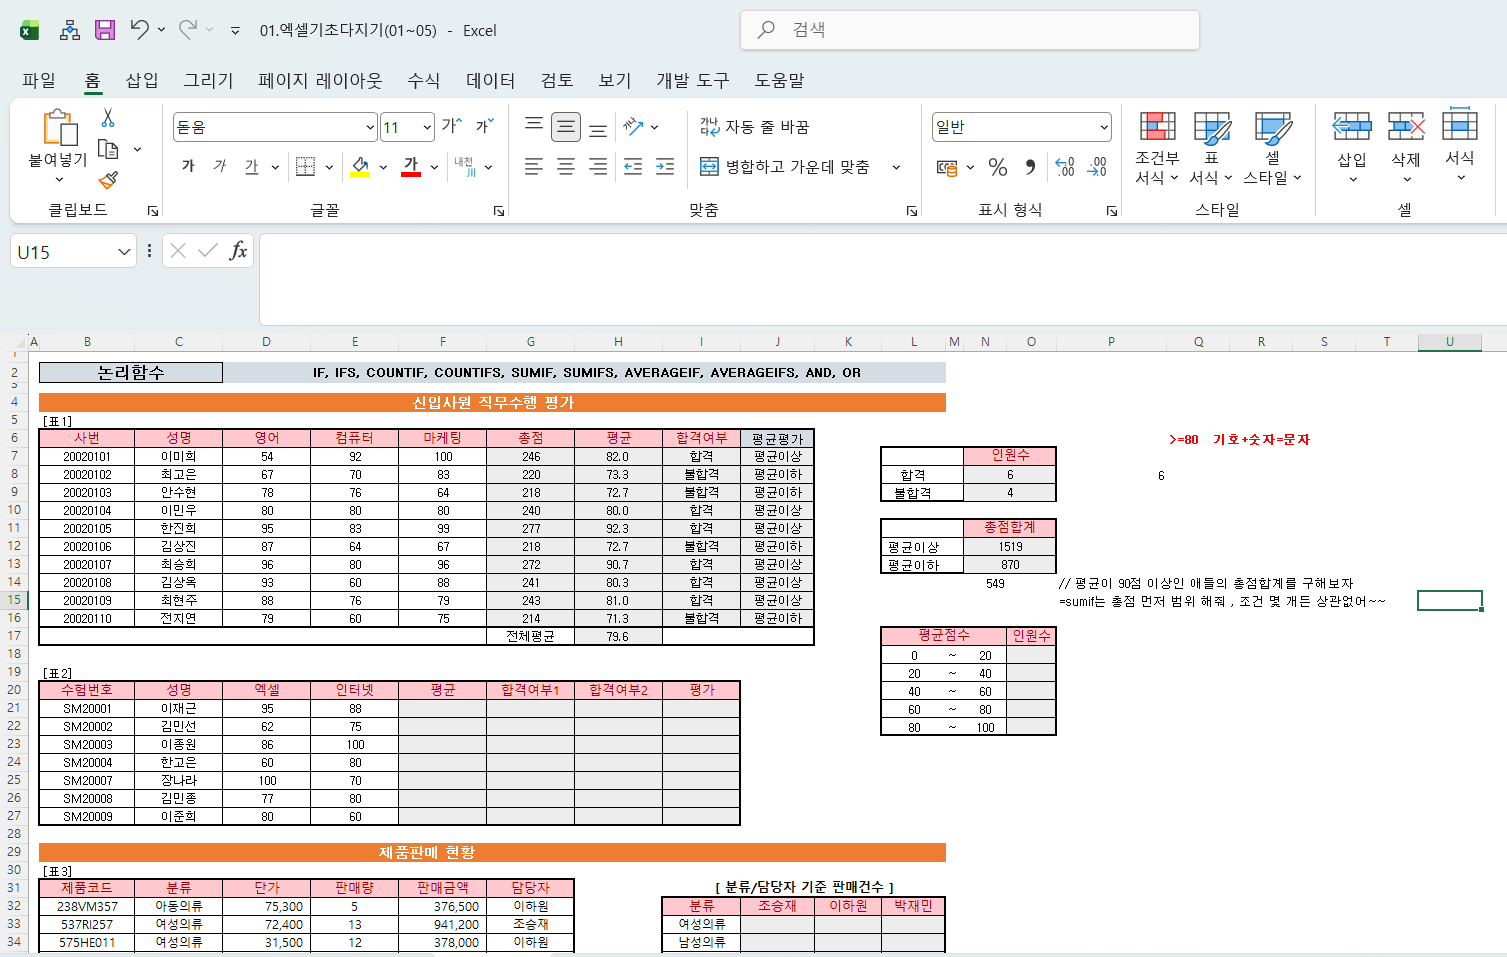Viewport: 1507px width, 957px height.
Task: Click the percent style icon
Action: pos(997,167)
